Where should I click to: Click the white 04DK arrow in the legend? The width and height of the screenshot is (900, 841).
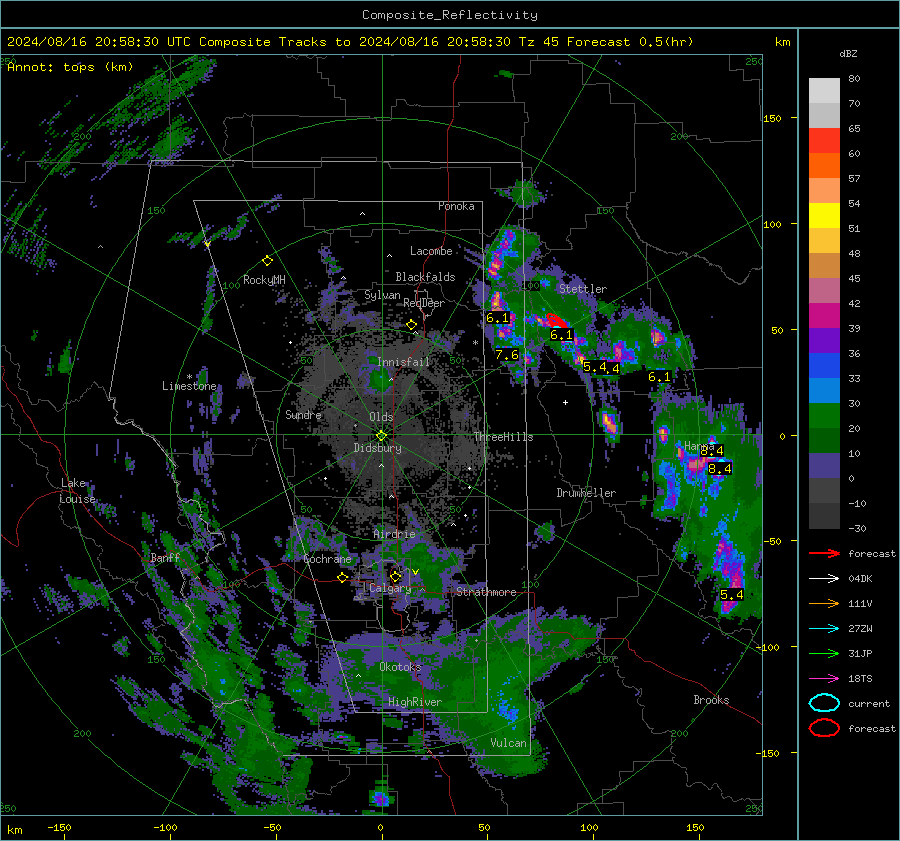pos(824,578)
